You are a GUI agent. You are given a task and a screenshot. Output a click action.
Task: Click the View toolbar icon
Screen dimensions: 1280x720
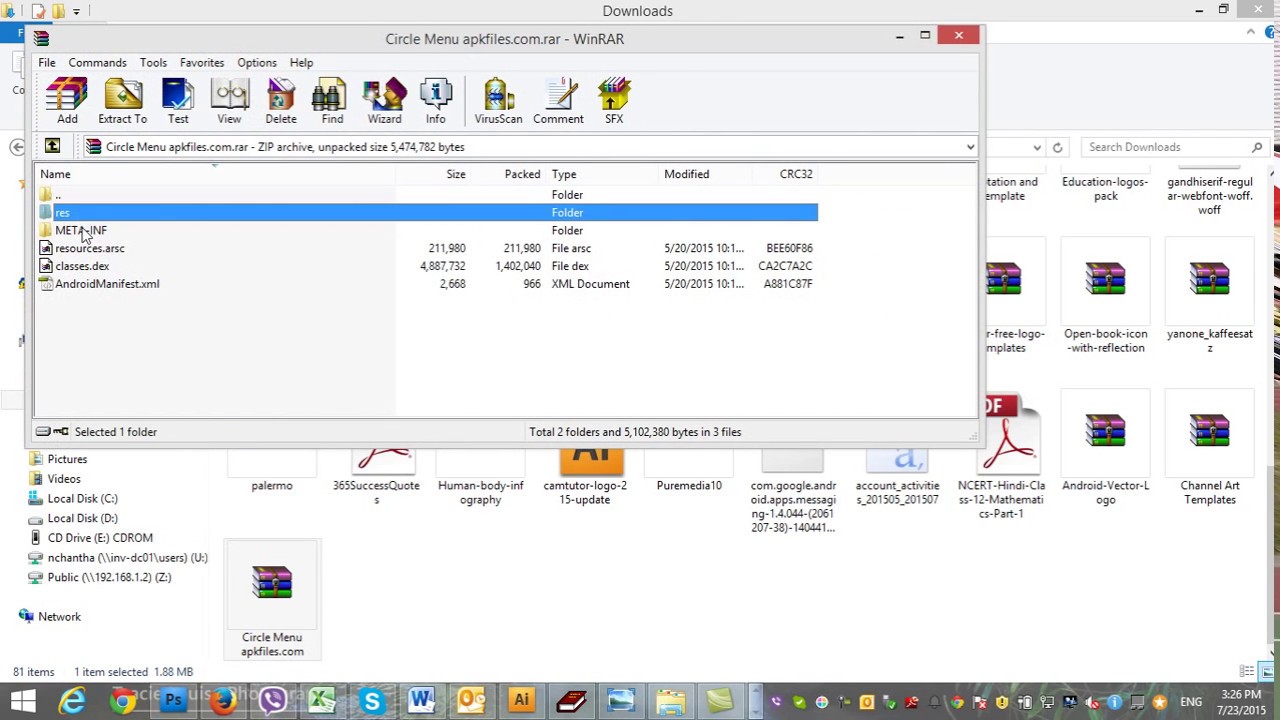pyautogui.click(x=229, y=101)
